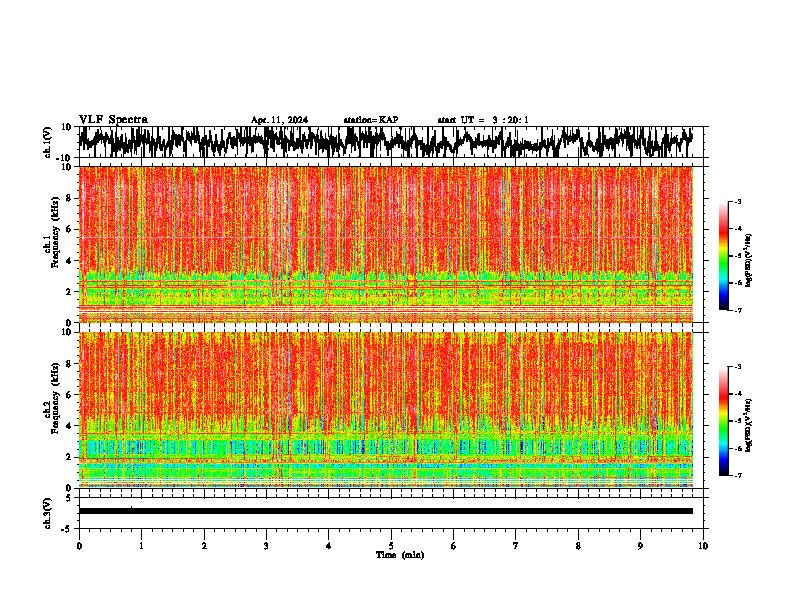
Task: Click the ch.1 "Frequency (kHz)" axis label
Action: [55, 232]
